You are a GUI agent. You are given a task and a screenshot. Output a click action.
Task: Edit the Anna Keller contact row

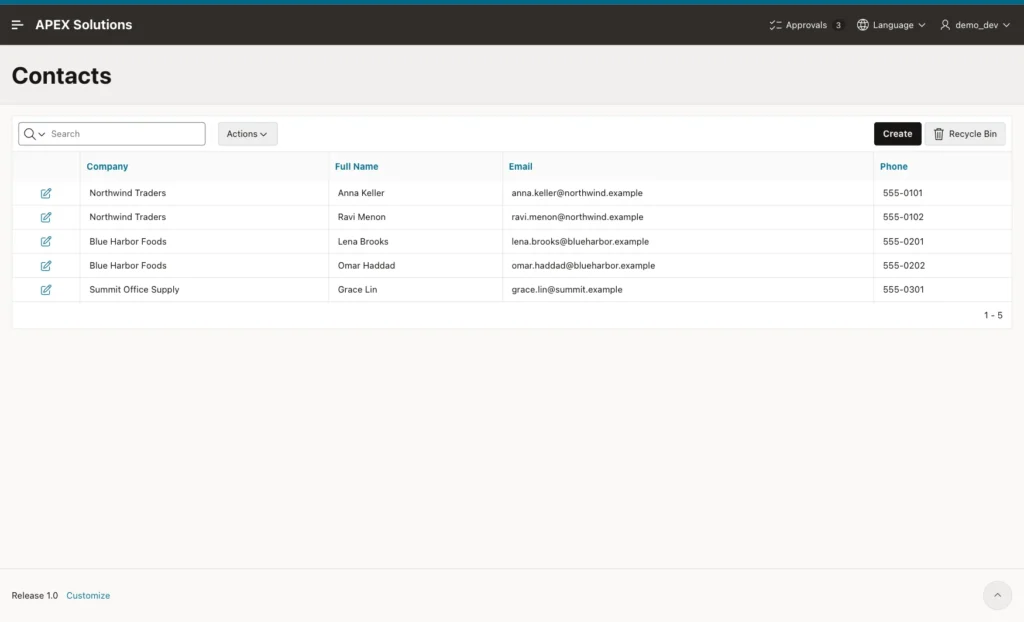46,193
